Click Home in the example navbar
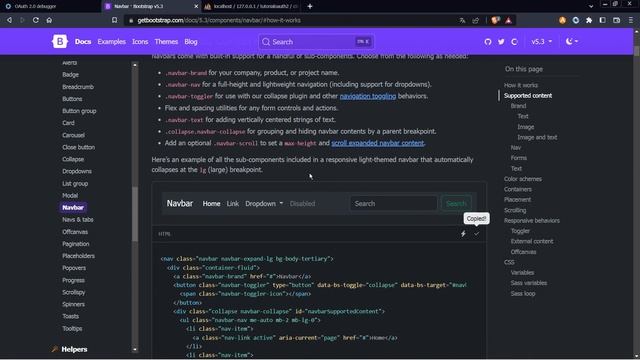 pos(211,204)
